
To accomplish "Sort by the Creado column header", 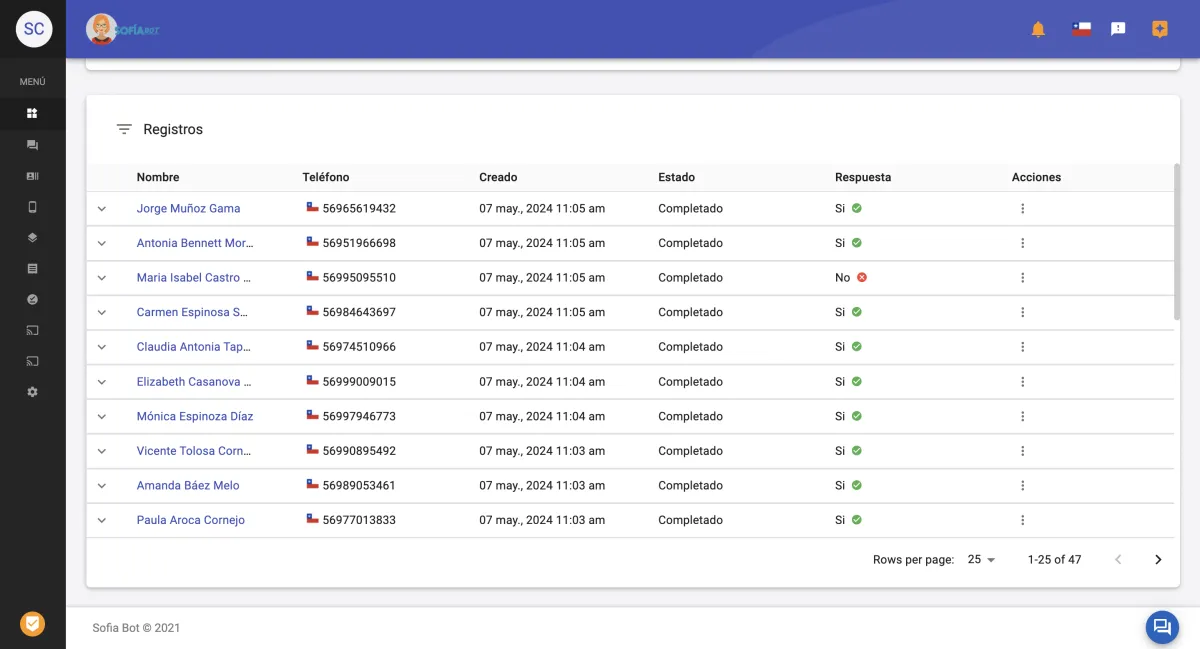I will (498, 177).
